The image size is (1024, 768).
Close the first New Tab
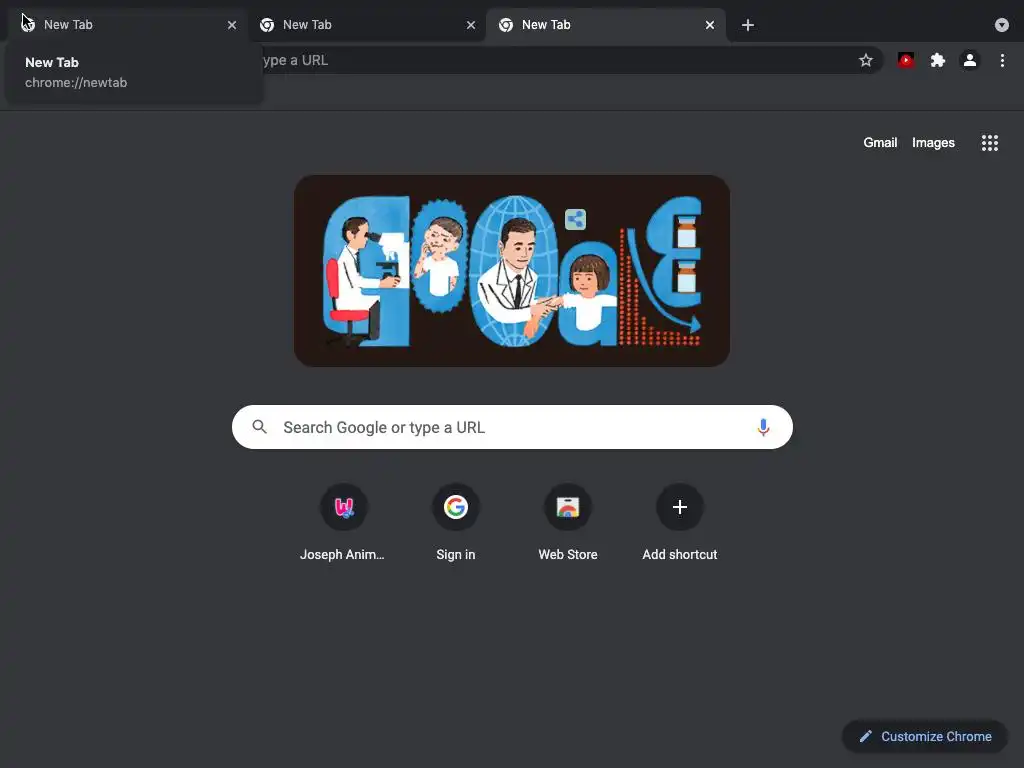[x=232, y=25]
